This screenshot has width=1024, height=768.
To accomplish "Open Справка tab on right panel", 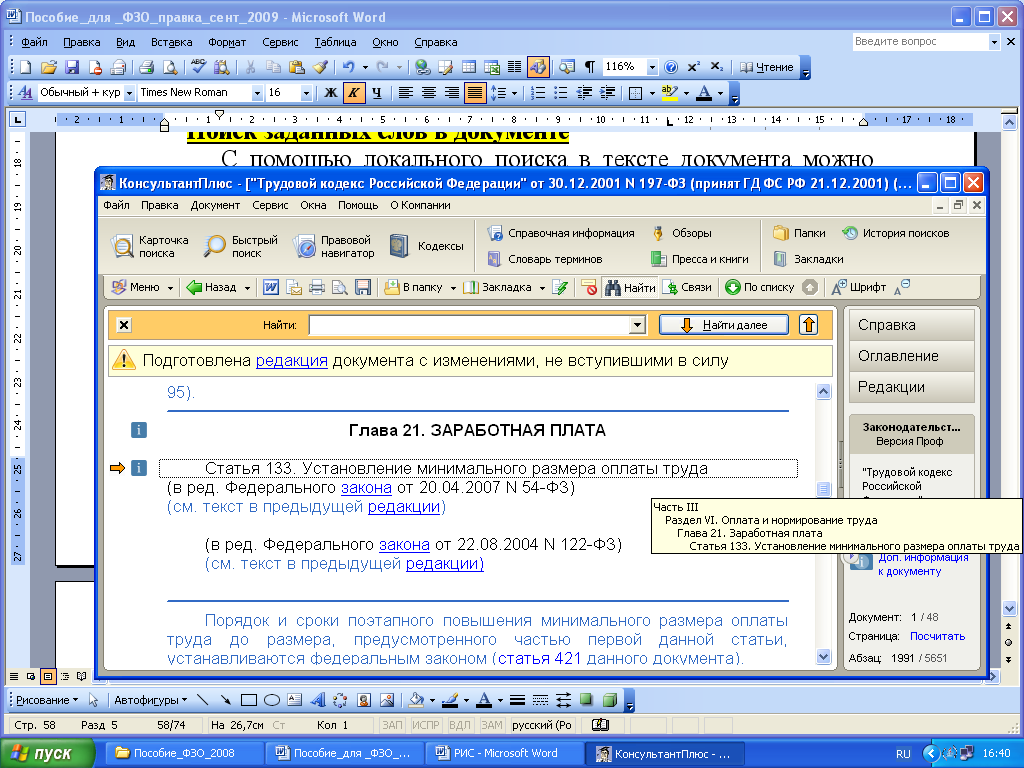I will 911,325.
